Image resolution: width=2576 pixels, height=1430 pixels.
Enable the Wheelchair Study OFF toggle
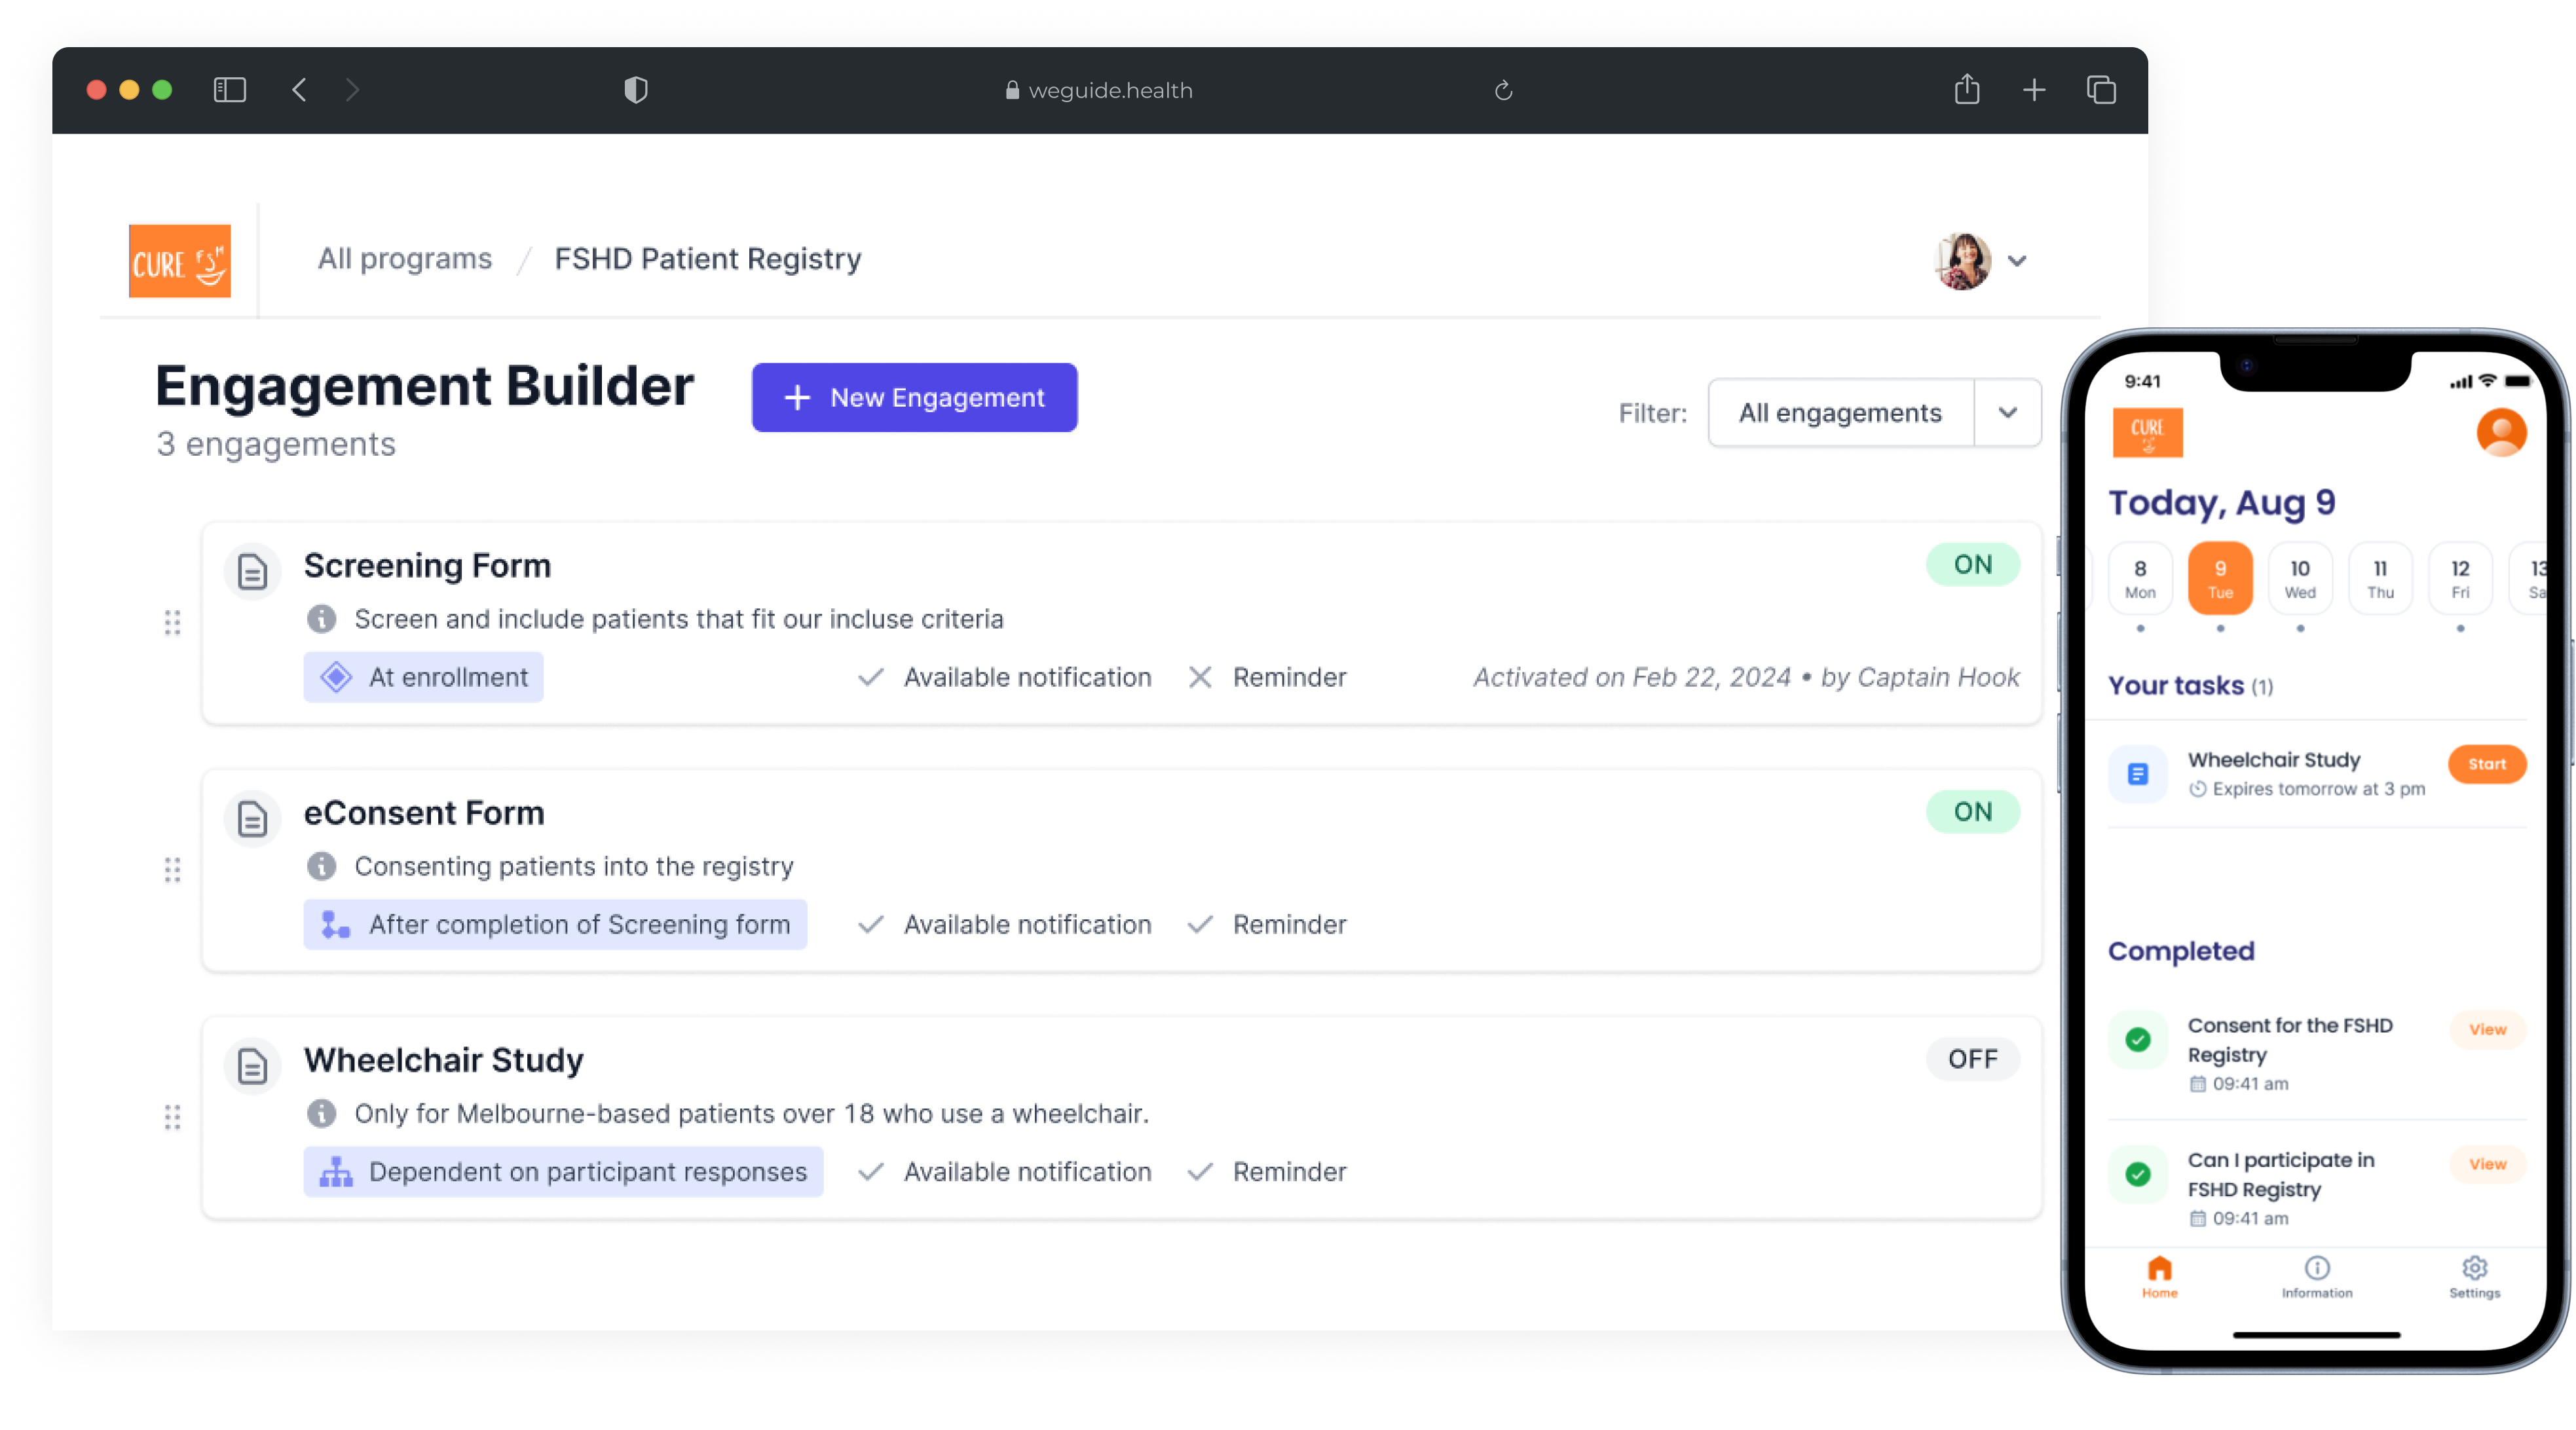pos(1972,1059)
